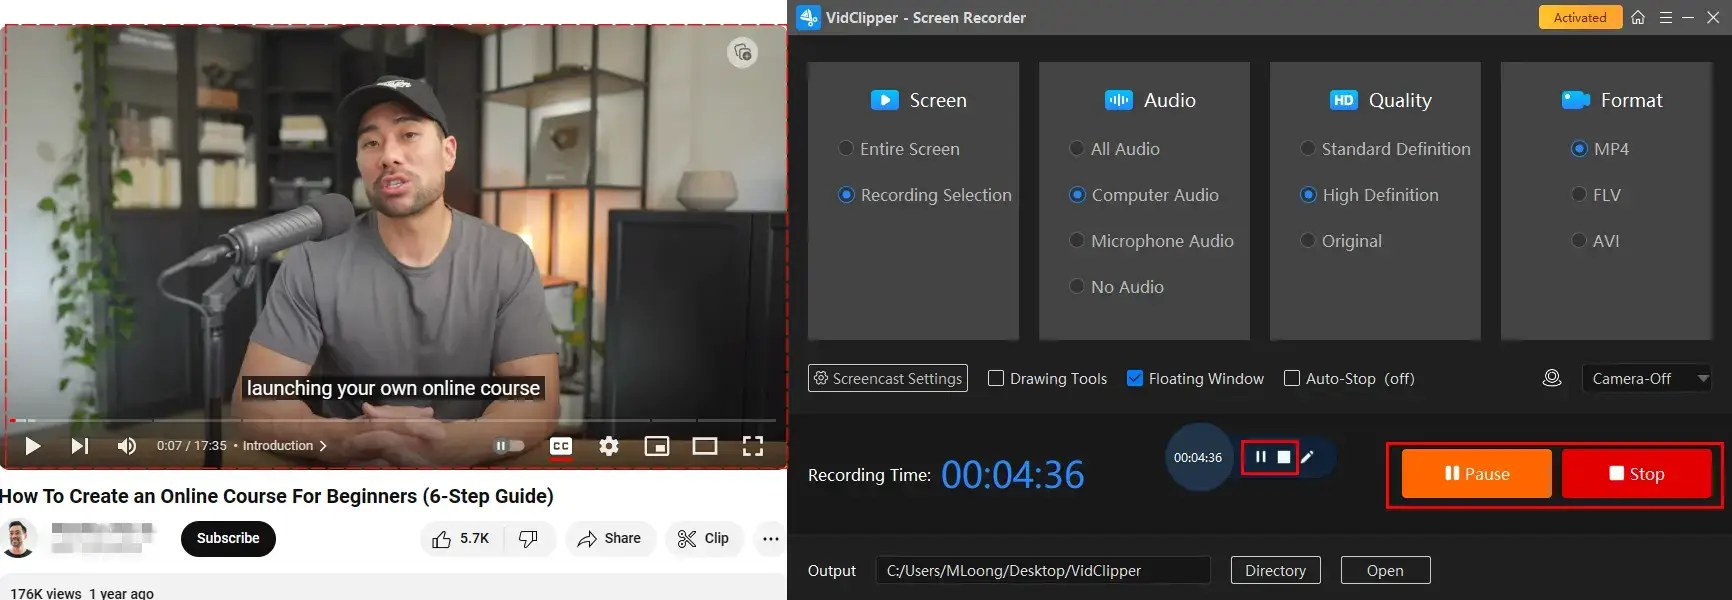Select Computer Audio option
Screen dimensions: 1732x600
(x=1143, y=195)
